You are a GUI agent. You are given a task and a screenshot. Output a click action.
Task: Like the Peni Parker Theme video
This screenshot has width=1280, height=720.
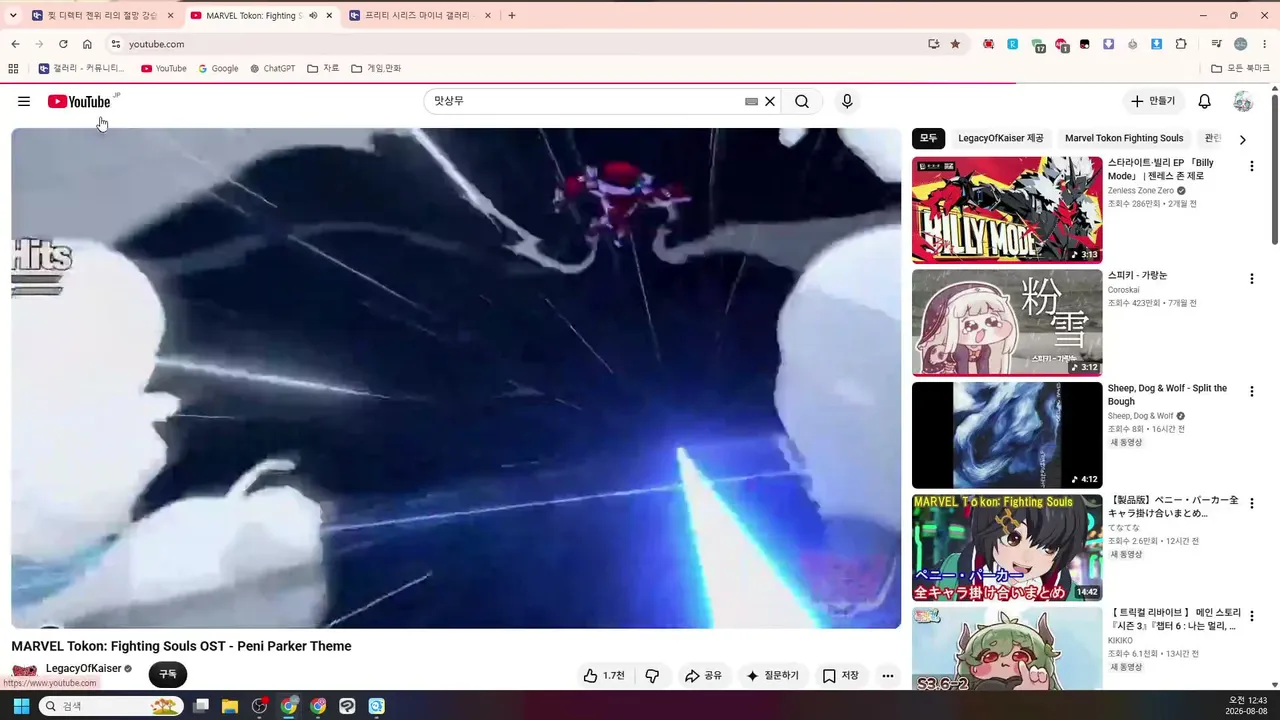604,676
